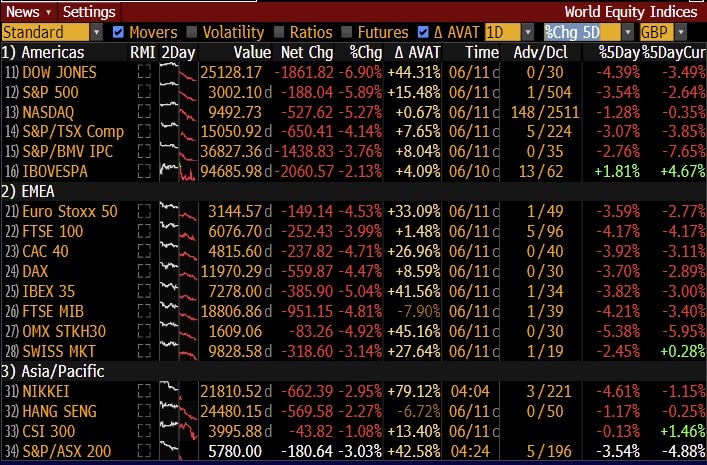The height and width of the screenshot is (465, 707).
Task: Click the Δ AVAT column header
Action: (x=417, y=52)
